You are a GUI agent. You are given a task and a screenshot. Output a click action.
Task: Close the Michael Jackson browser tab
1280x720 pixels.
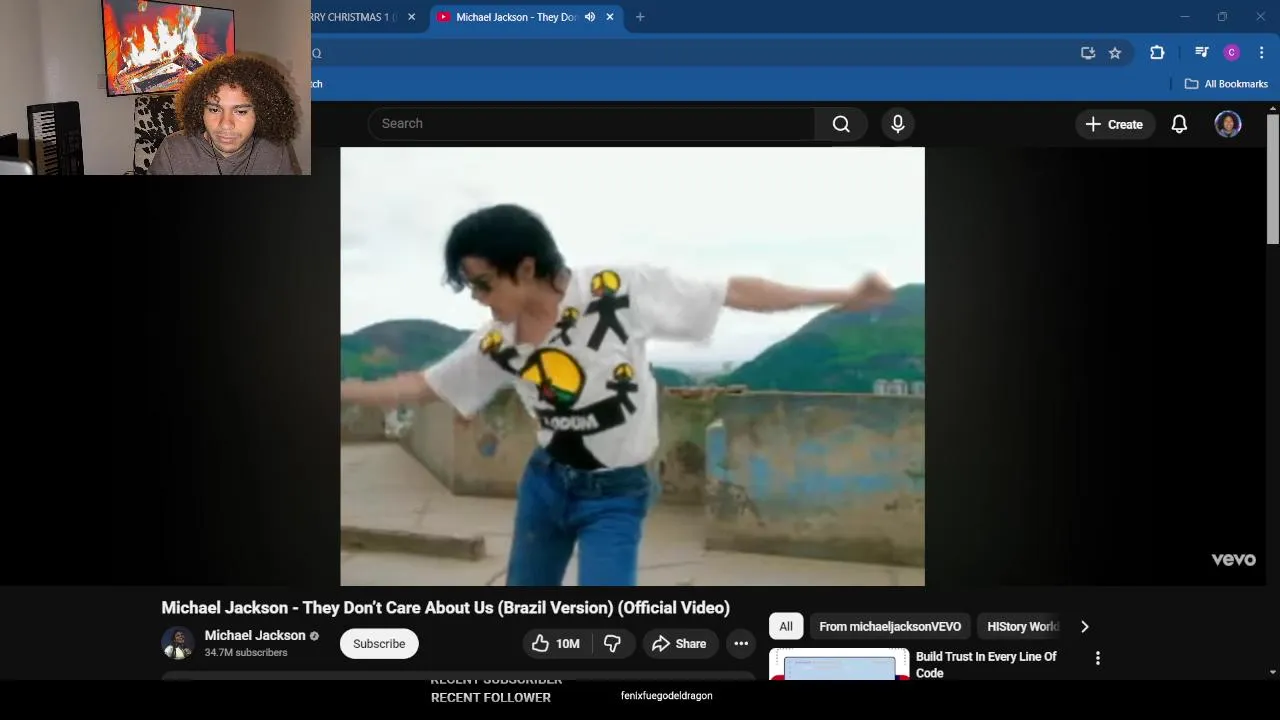[x=610, y=17]
